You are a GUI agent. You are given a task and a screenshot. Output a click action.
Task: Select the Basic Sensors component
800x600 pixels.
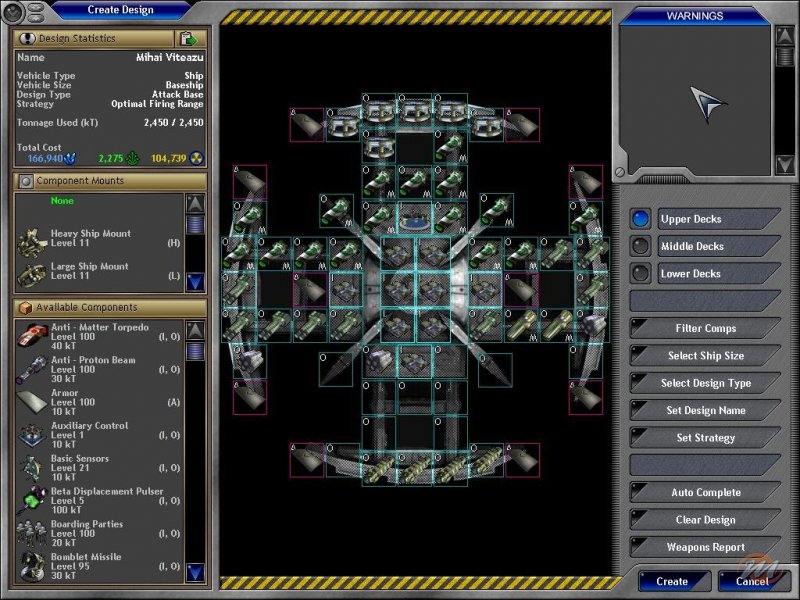tap(35, 468)
